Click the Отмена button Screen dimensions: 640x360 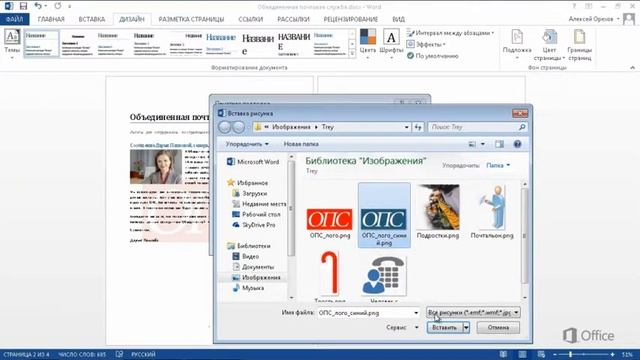[498, 327]
